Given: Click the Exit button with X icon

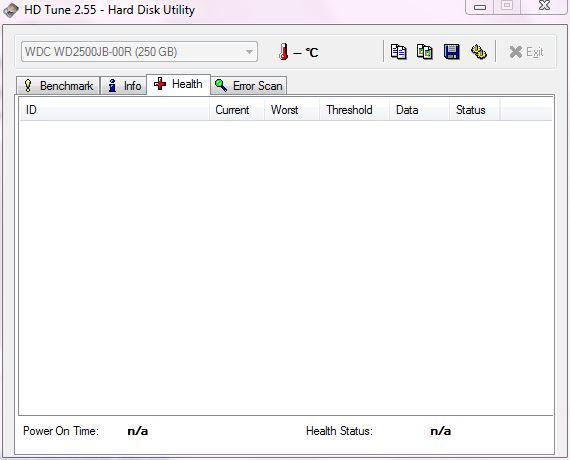Looking at the screenshot, I should (526, 52).
